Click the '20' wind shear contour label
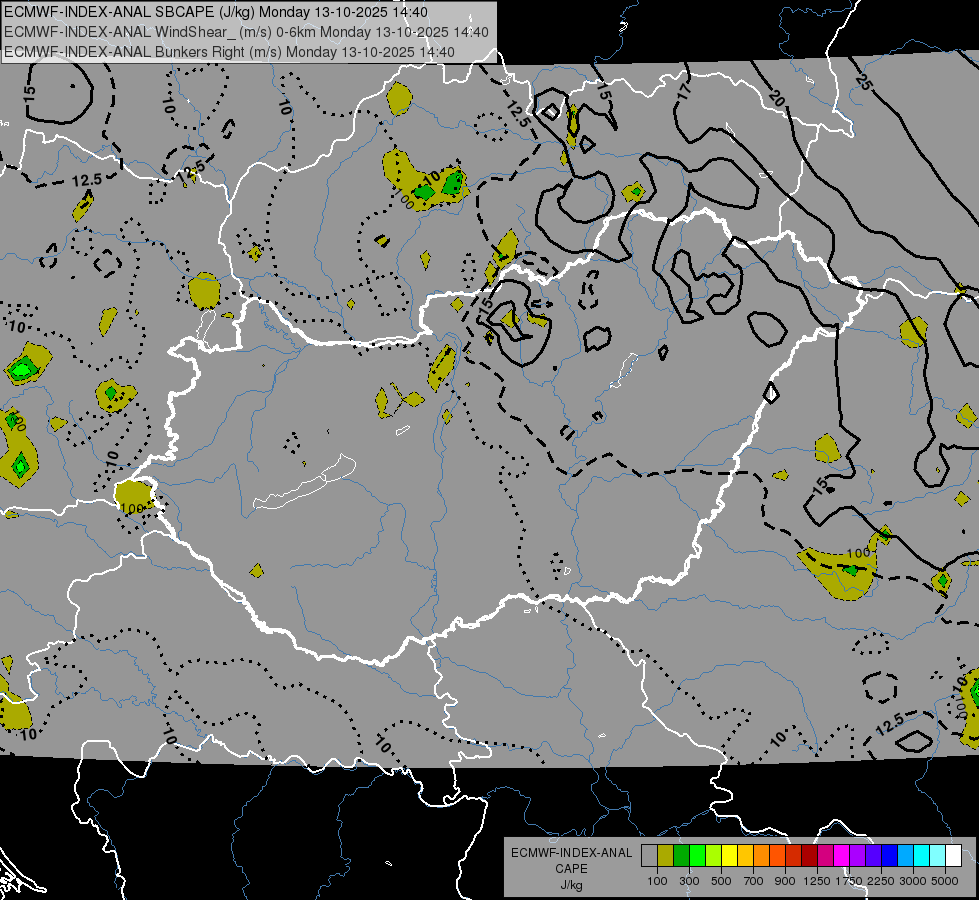Image resolution: width=979 pixels, height=900 pixels. click(x=775, y=97)
